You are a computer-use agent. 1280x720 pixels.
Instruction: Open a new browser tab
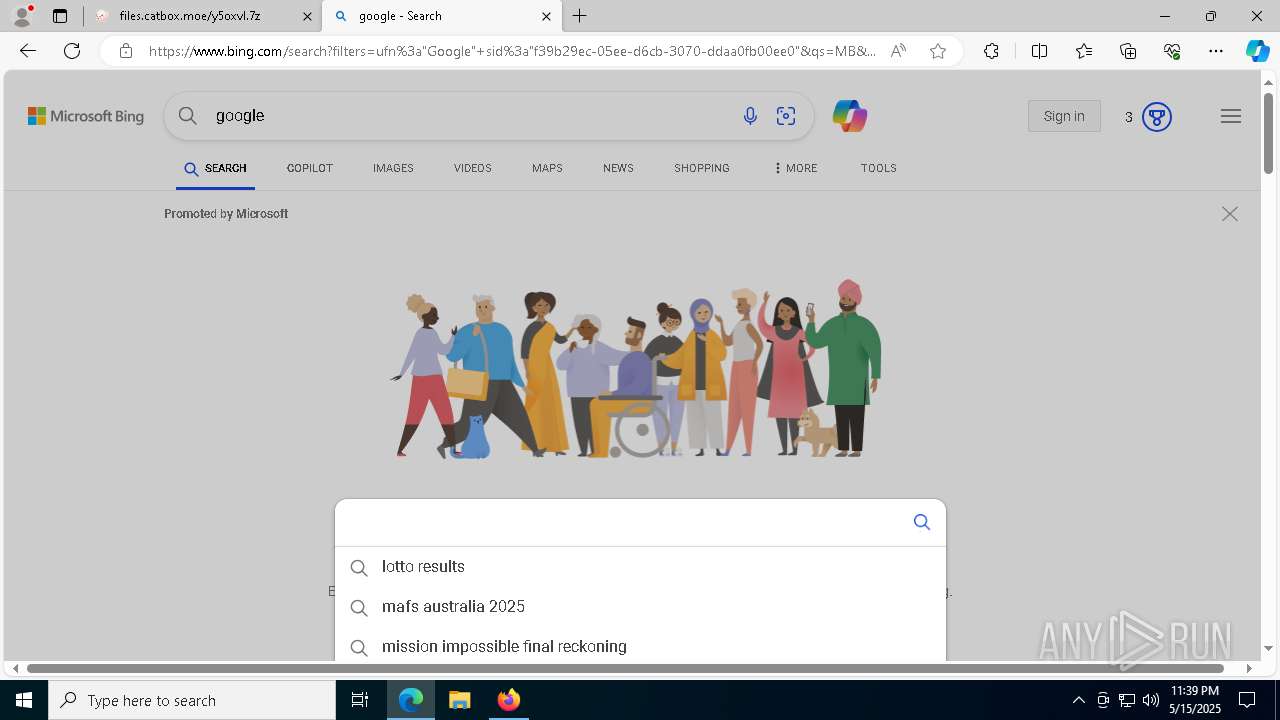580,16
